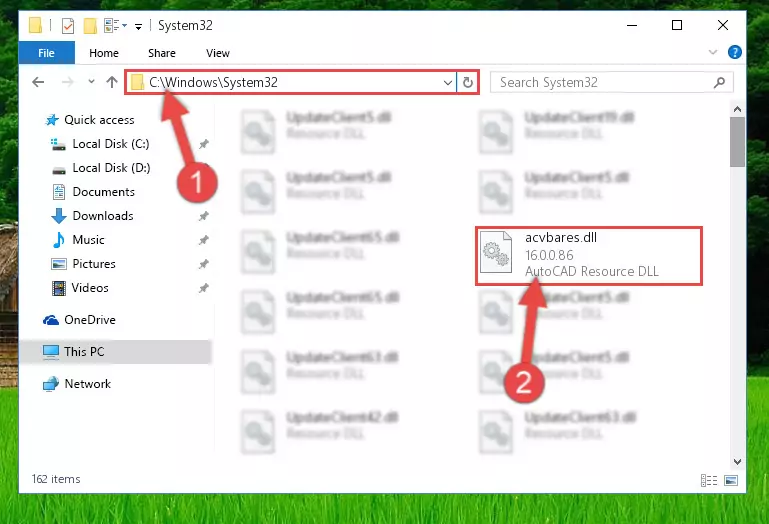Screen dimensions: 769x524
Task: Click the Search System32 box
Action: pyautogui.click(x=612, y=82)
